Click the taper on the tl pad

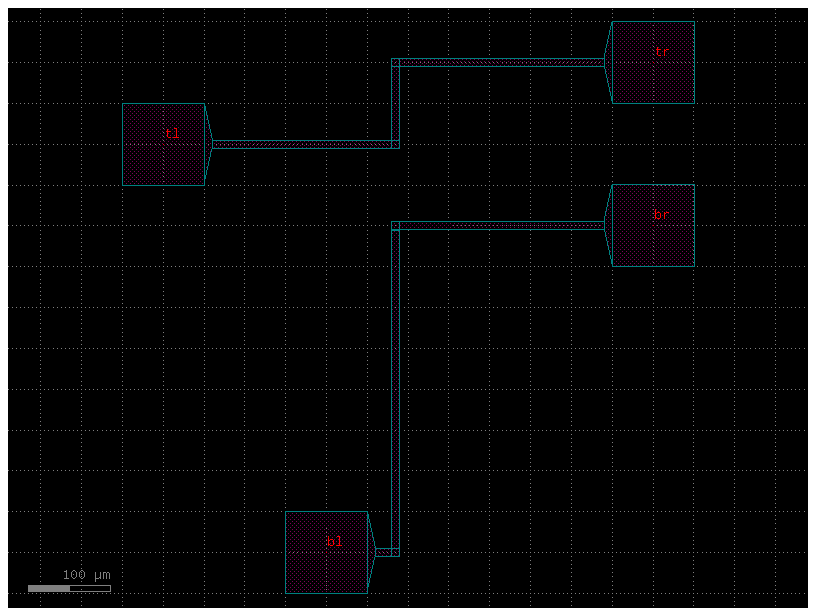click(x=208, y=144)
